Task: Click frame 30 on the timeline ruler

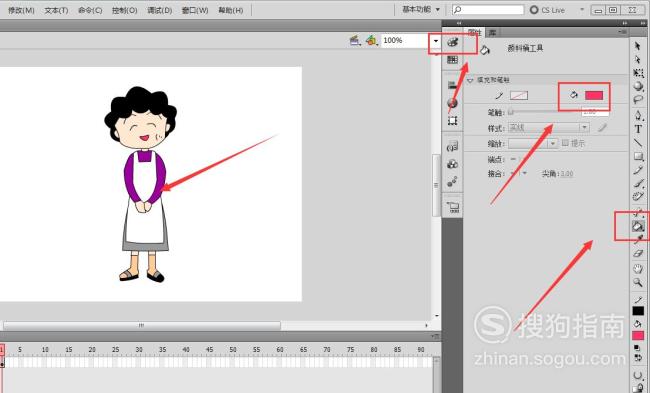Action: (139, 350)
